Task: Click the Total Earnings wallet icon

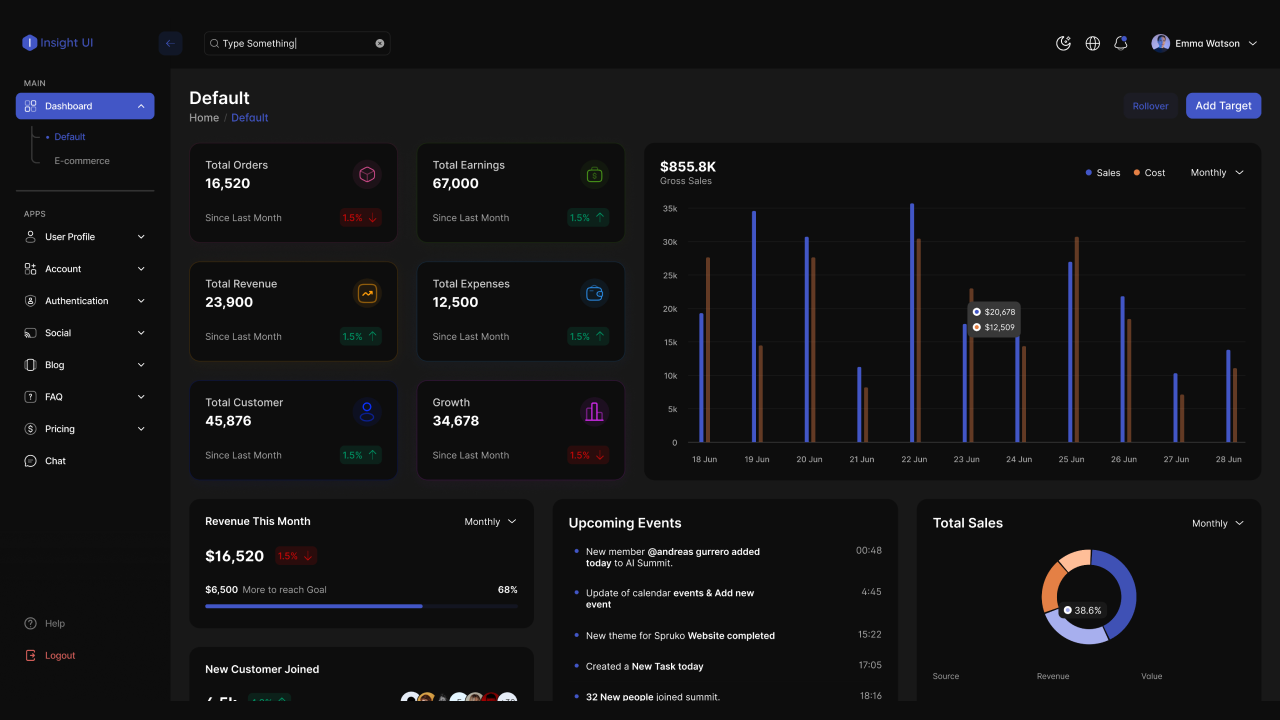Action: [594, 174]
